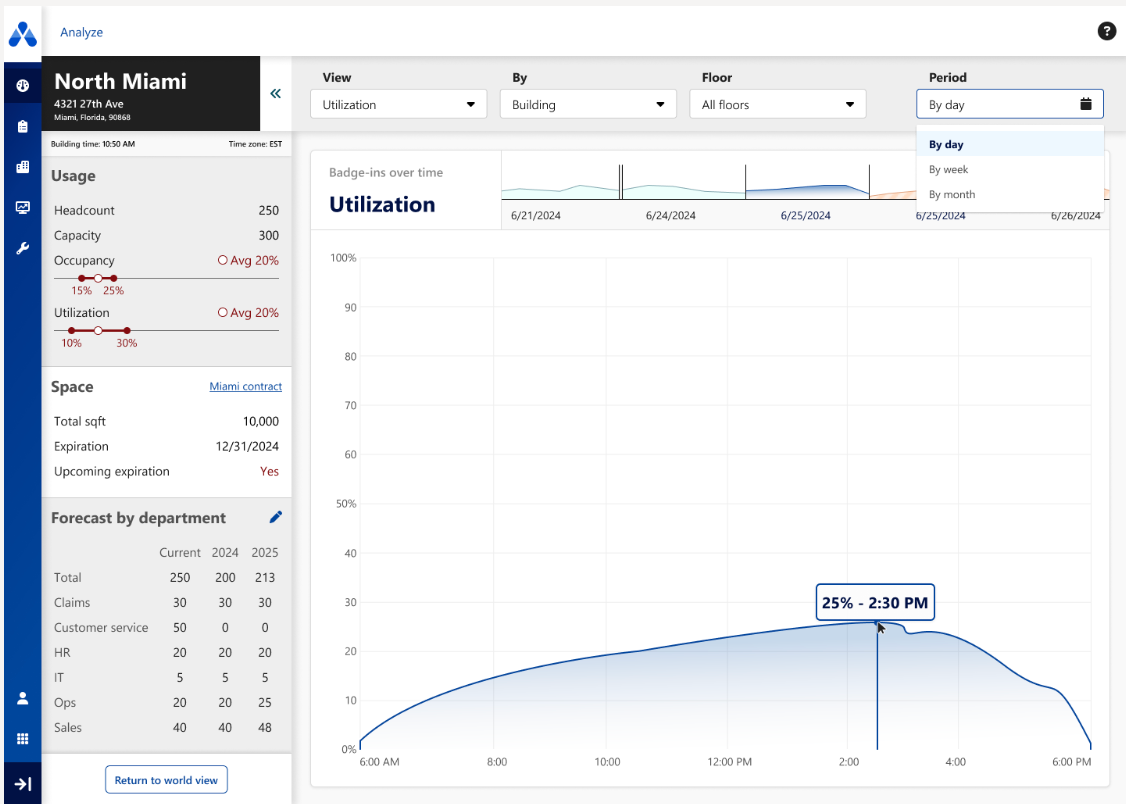Click Expiration date 12/31/2024
Viewport: 1126px width, 804px height.
point(247,447)
